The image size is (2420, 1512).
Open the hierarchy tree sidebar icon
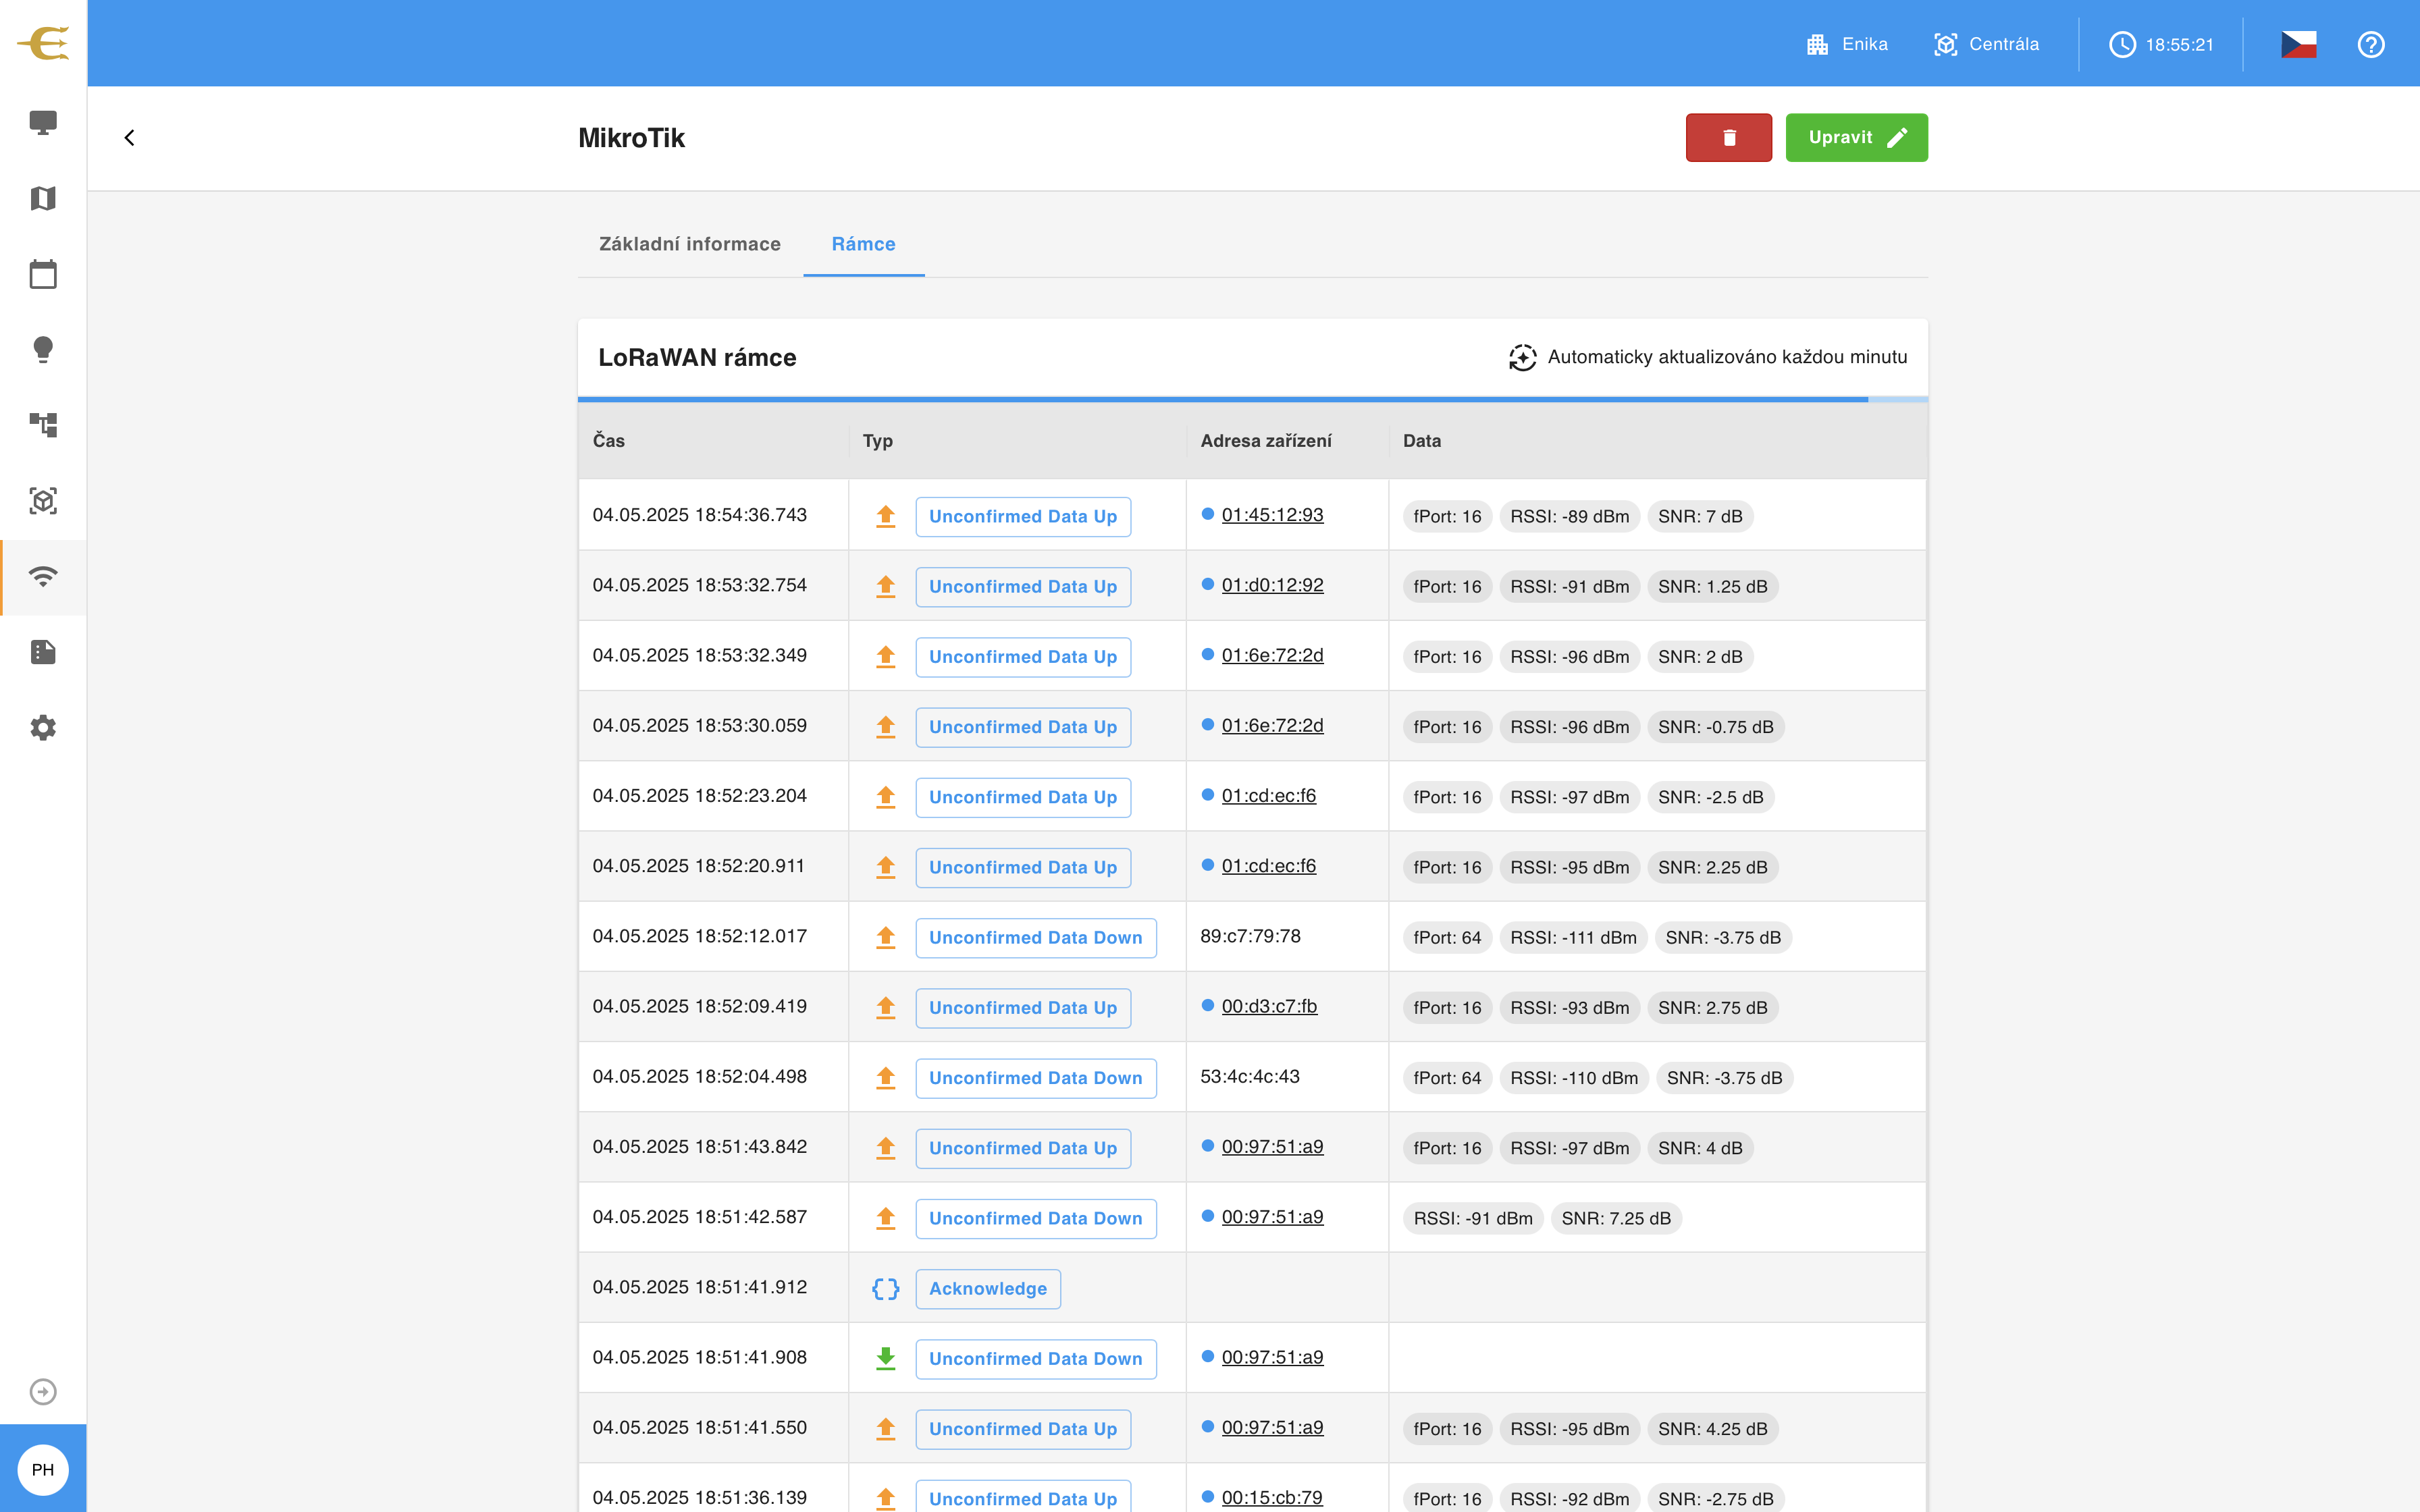(x=43, y=425)
